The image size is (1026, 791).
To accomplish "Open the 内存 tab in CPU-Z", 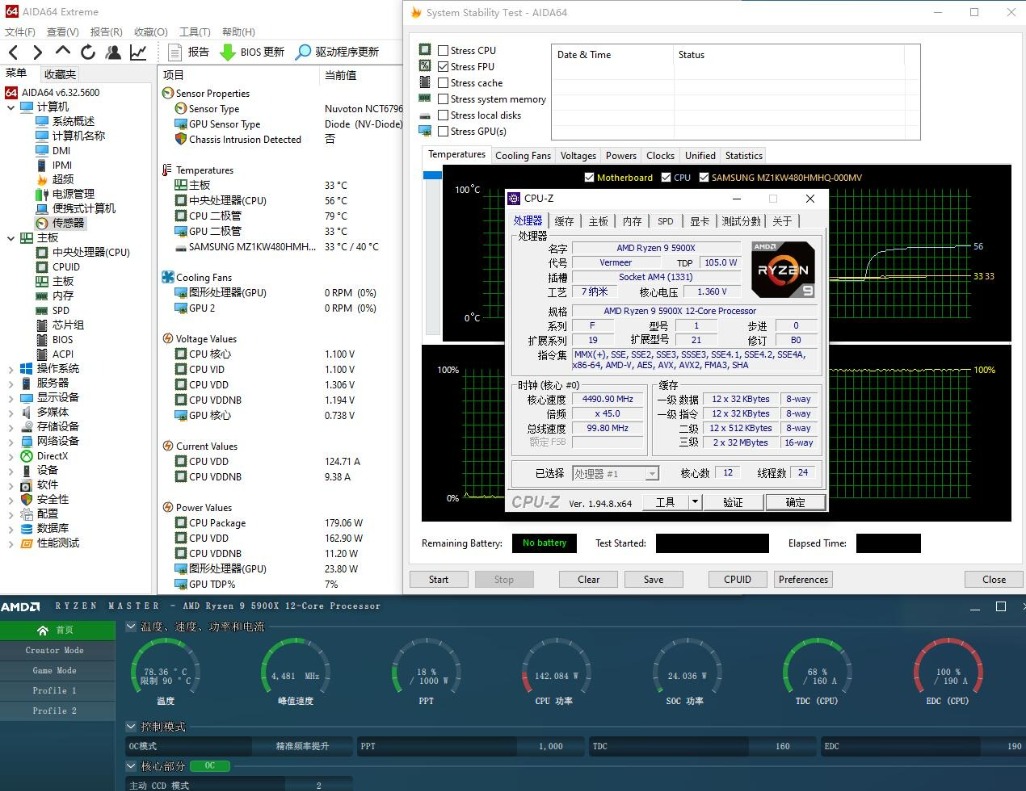I will click(x=632, y=221).
